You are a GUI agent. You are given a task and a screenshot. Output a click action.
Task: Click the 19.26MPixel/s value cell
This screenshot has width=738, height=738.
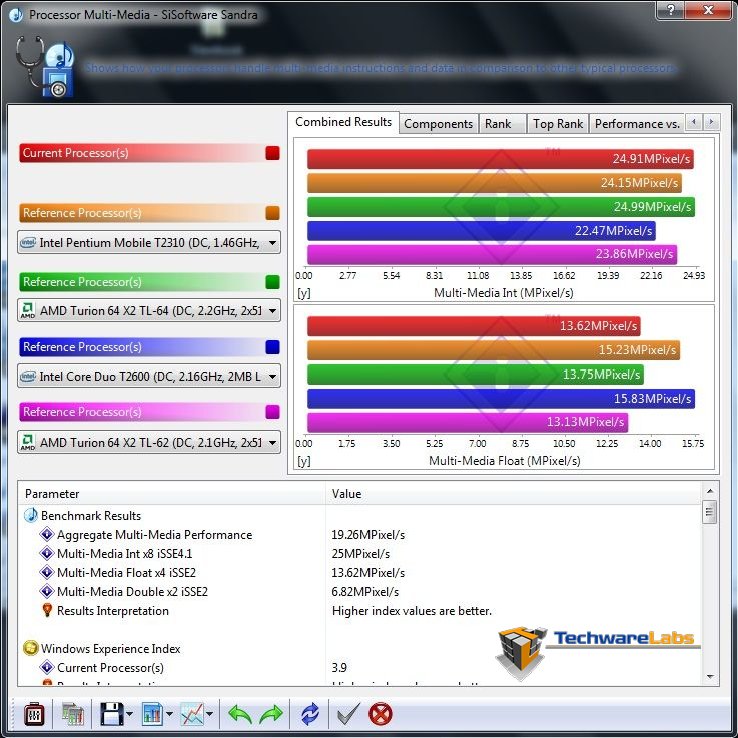368,535
